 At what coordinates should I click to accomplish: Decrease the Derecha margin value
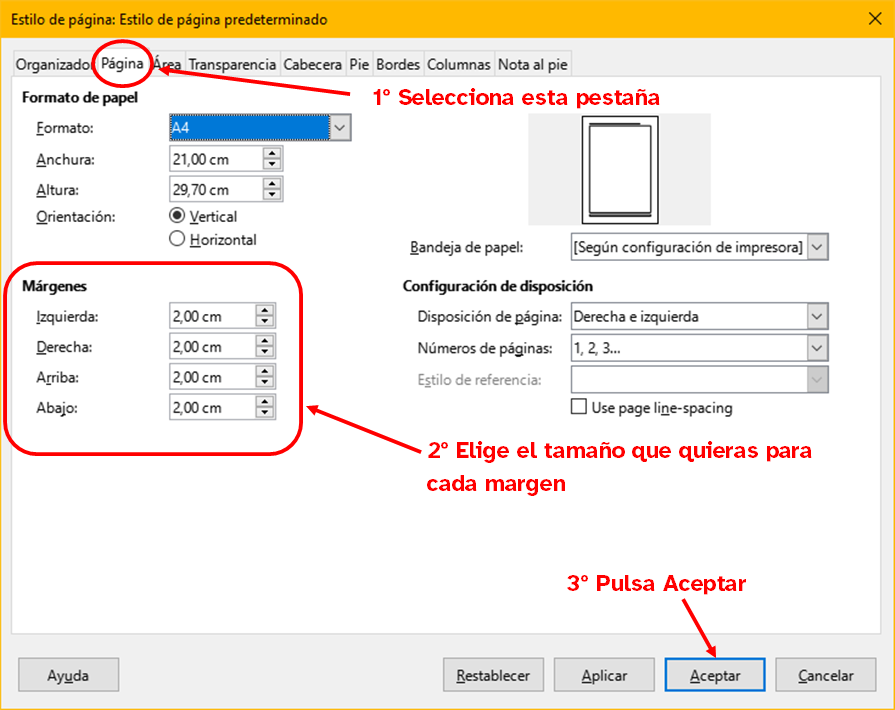point(264,353)
